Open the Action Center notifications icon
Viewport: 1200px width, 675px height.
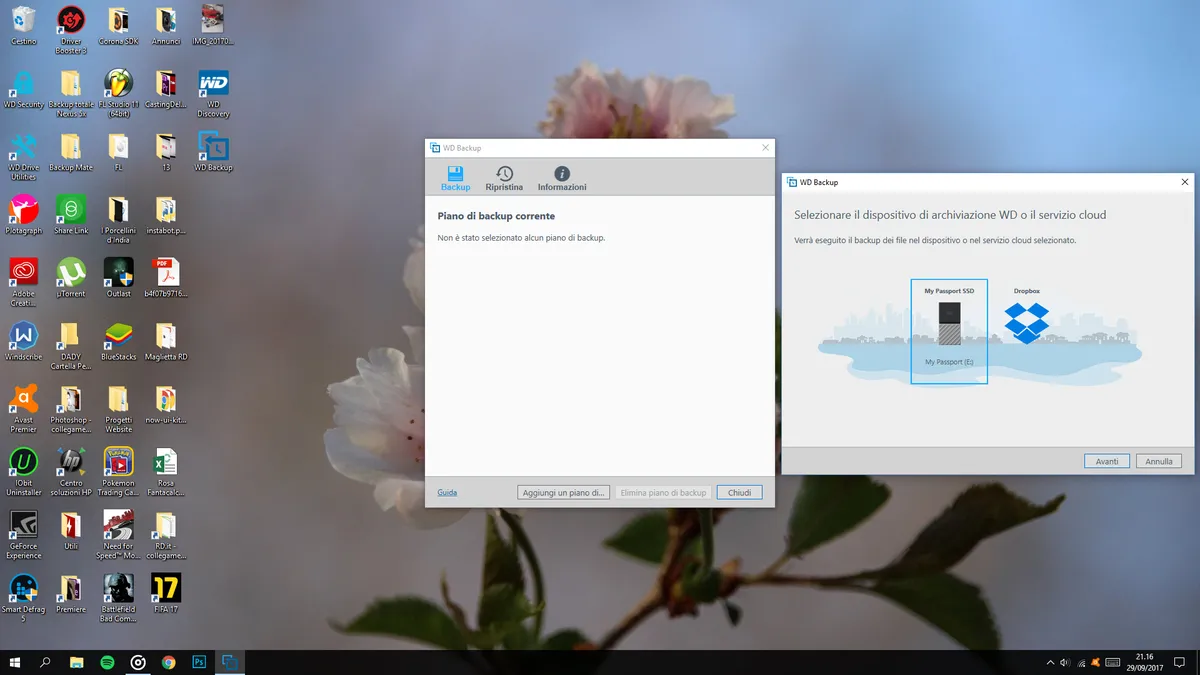coord(1180,662)
